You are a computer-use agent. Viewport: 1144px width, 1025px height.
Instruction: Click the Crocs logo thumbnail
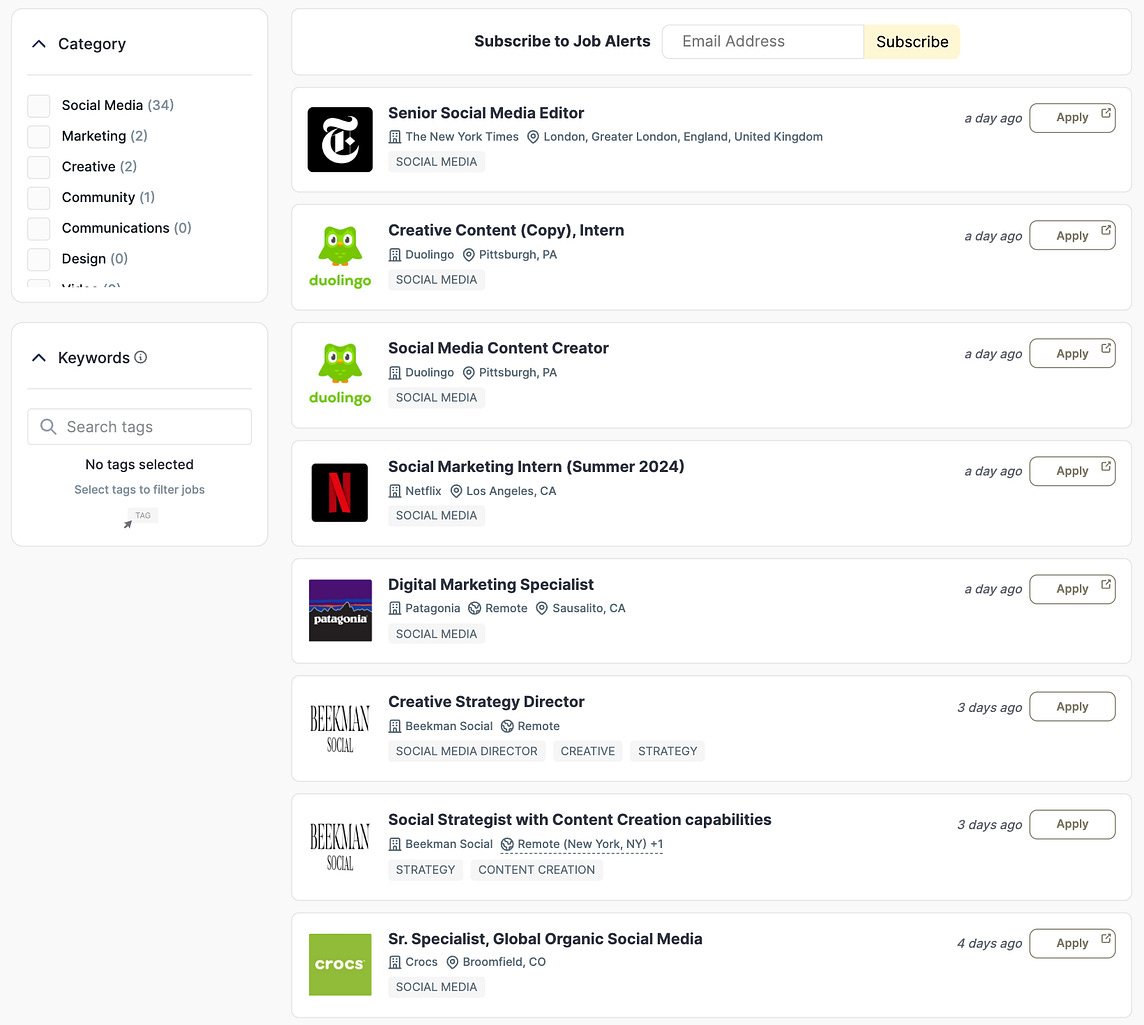click(340, 964)
